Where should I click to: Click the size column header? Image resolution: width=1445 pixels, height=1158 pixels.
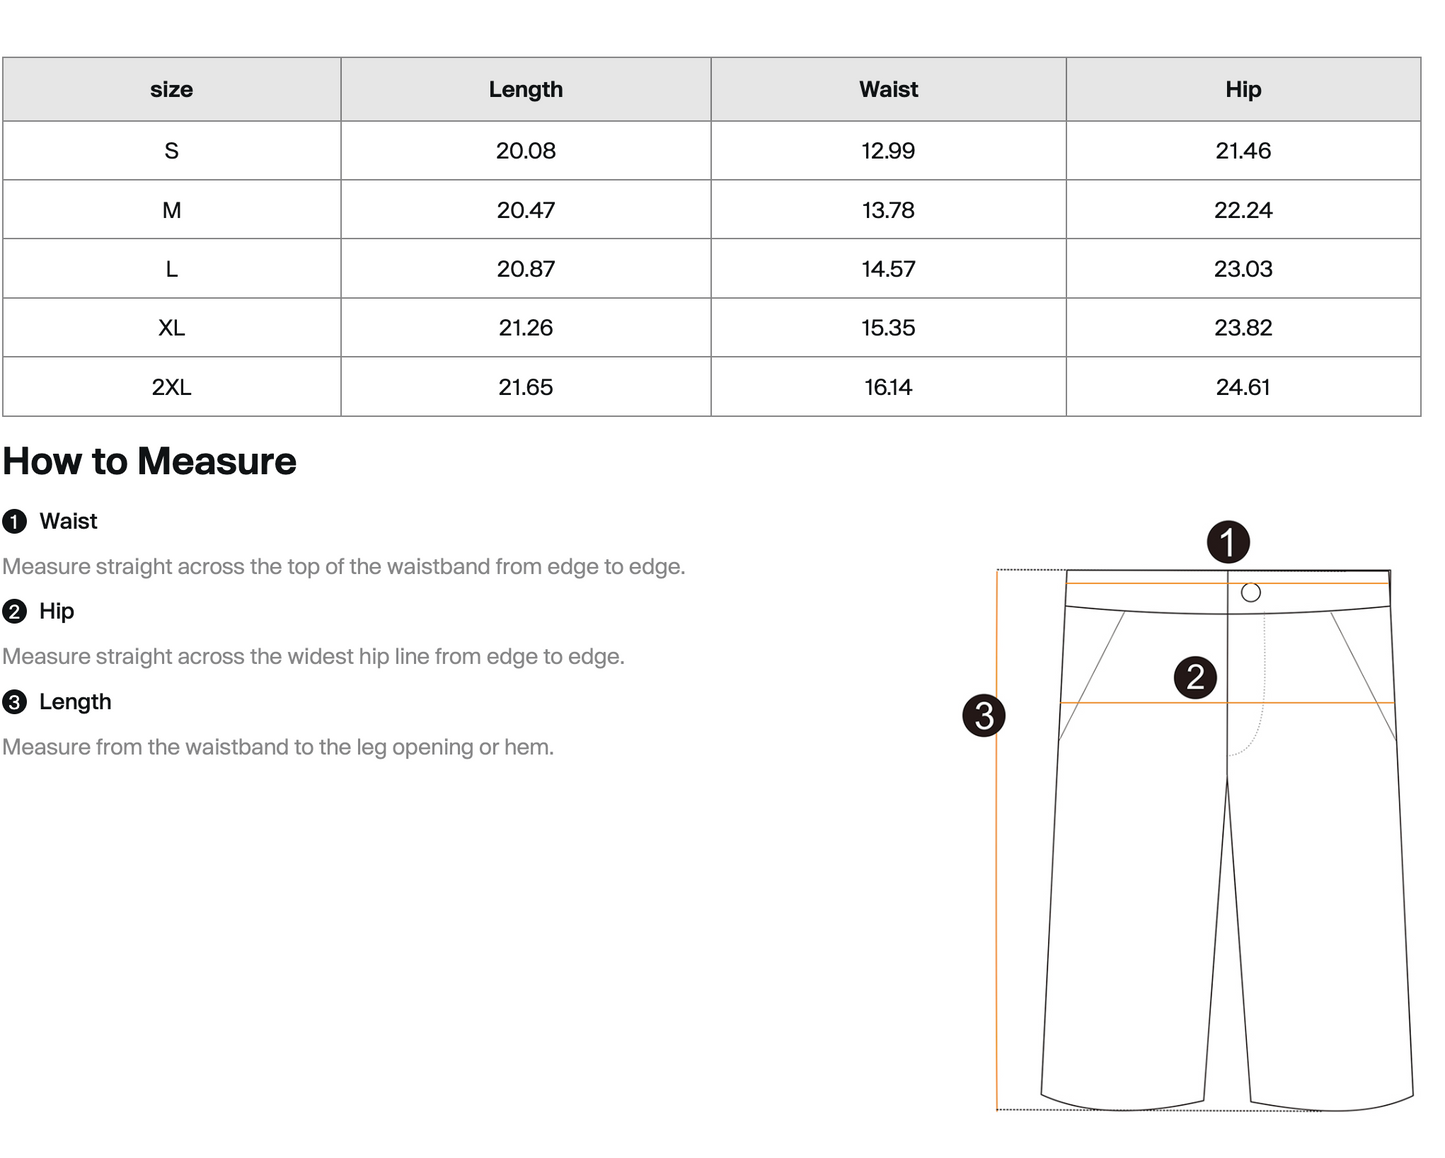point(172,89)
